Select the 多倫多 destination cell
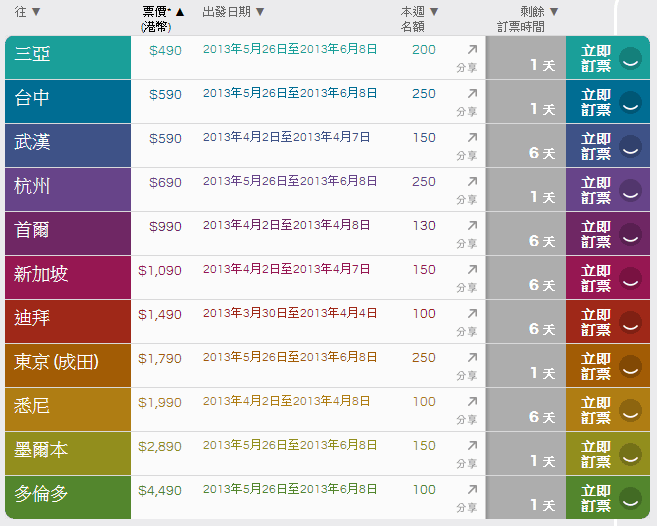This screenshot has height=526, width=657. pyautogui.click(x=67, y=498)
